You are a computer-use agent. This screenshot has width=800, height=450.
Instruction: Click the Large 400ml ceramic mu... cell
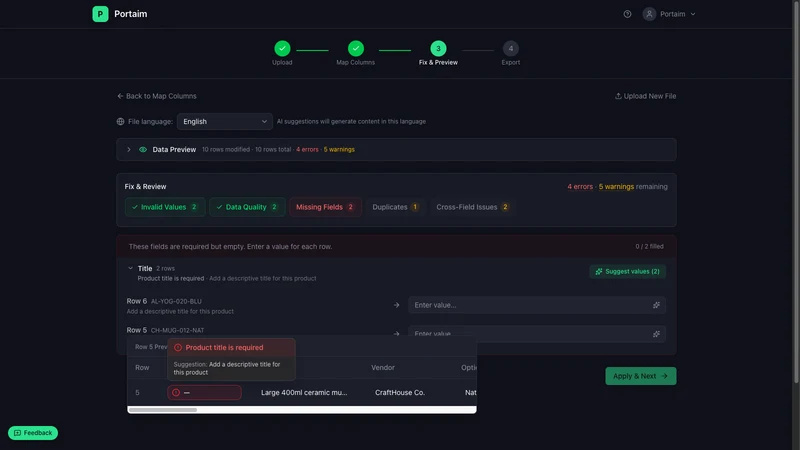tap(304, 392)
